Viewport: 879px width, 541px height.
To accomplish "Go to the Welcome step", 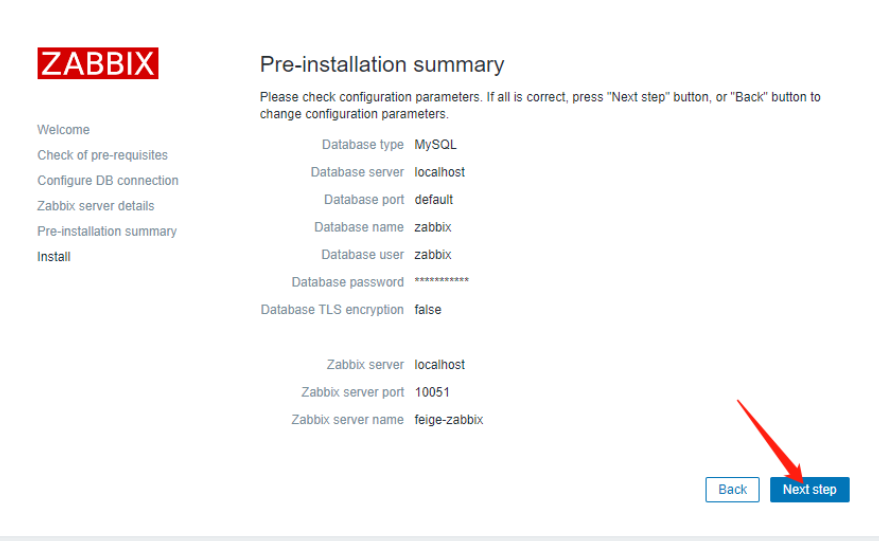I will (x=63, y=130).
